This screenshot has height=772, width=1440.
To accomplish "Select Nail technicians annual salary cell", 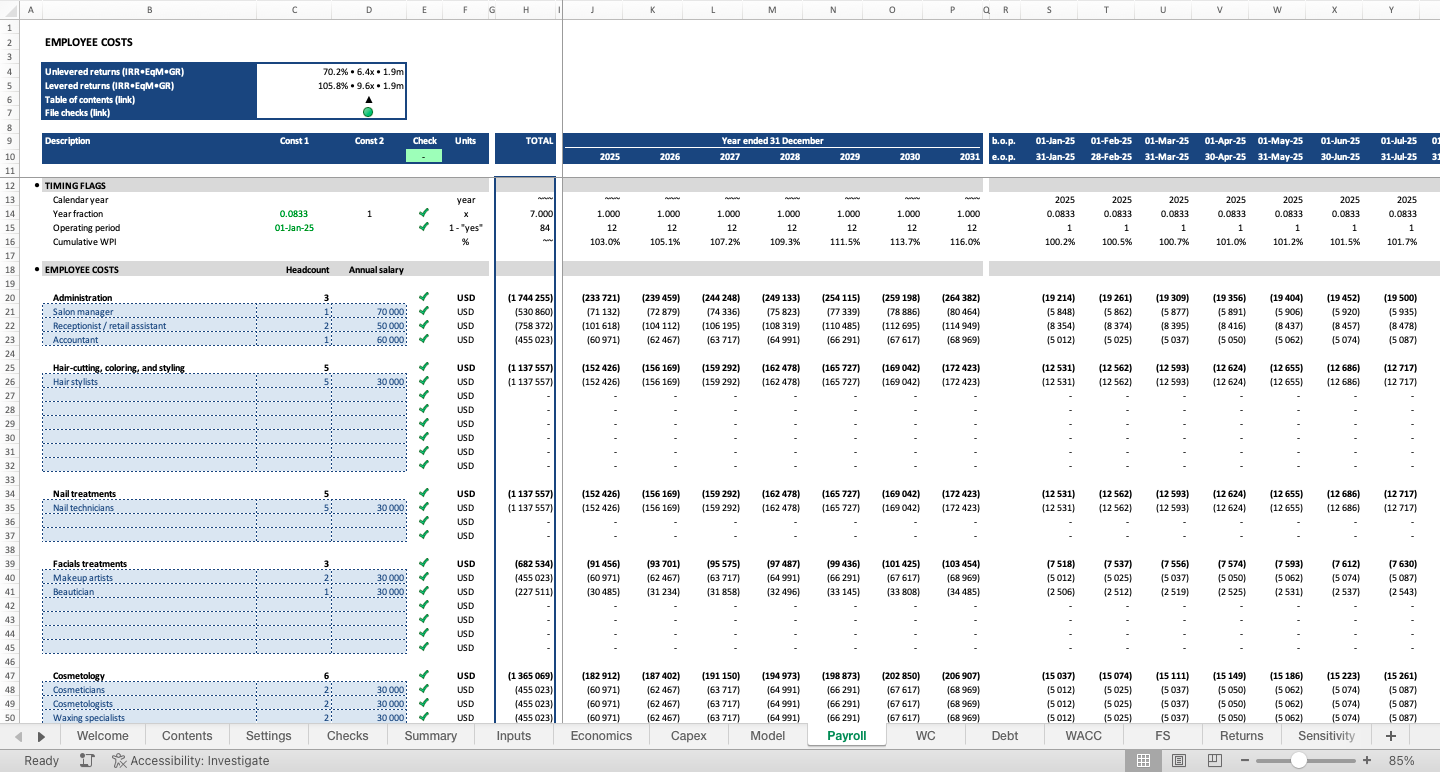I will (369, 507).
